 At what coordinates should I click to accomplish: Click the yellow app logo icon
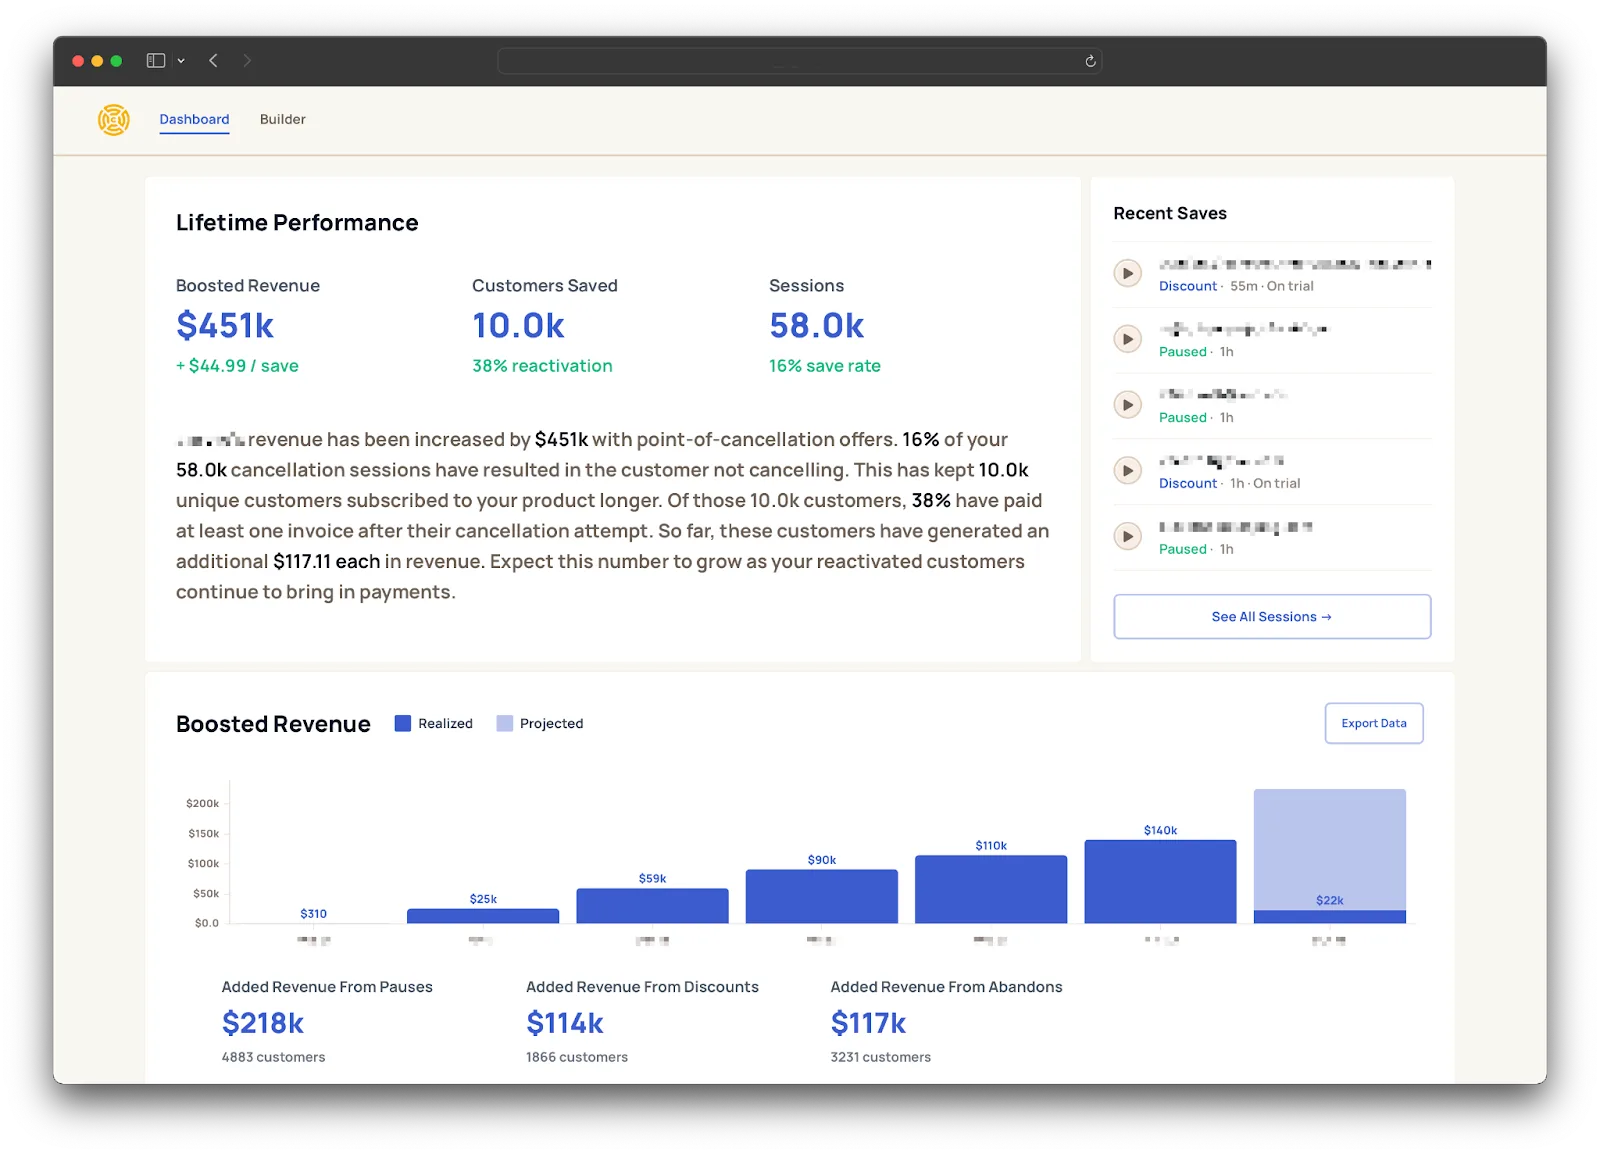pyautogui.click(x=114, y=120)
